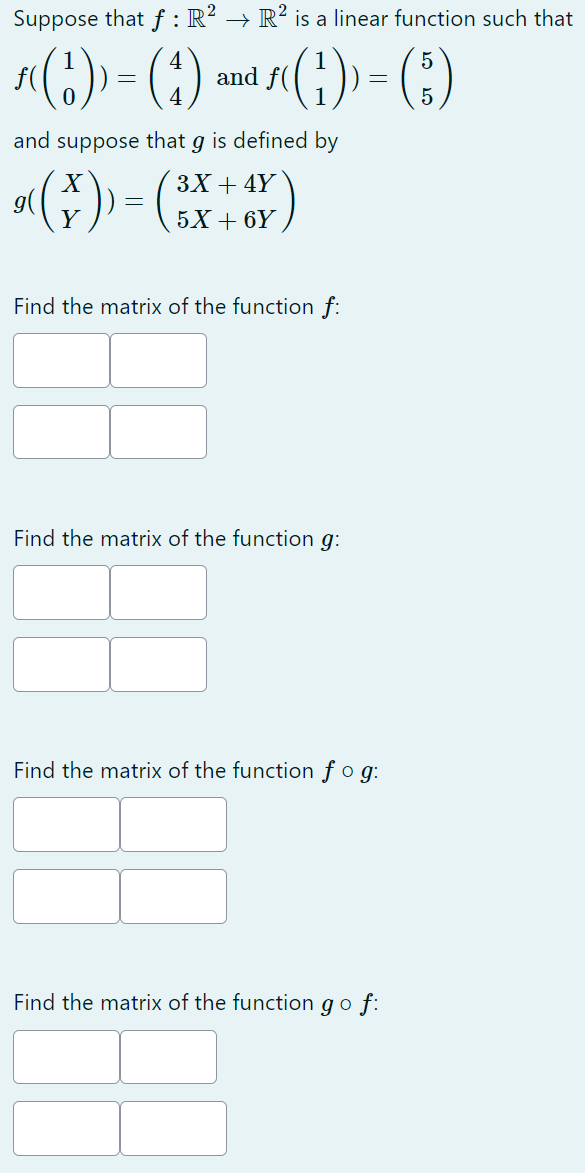Click the bottom-right entry of matrix g
Screen dimensions: 585x1173
(158, 664)
